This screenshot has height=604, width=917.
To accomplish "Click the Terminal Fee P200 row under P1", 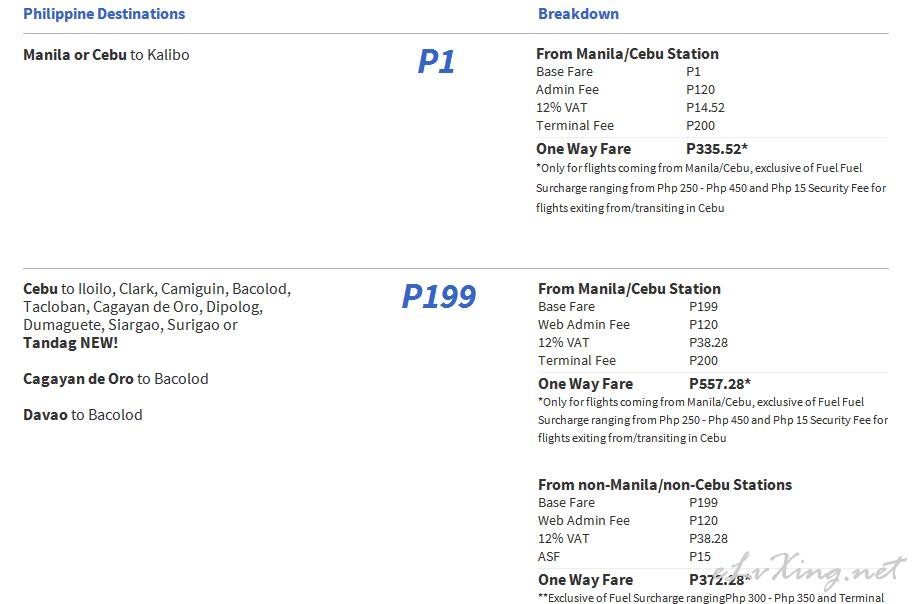I will pos(626,126).
